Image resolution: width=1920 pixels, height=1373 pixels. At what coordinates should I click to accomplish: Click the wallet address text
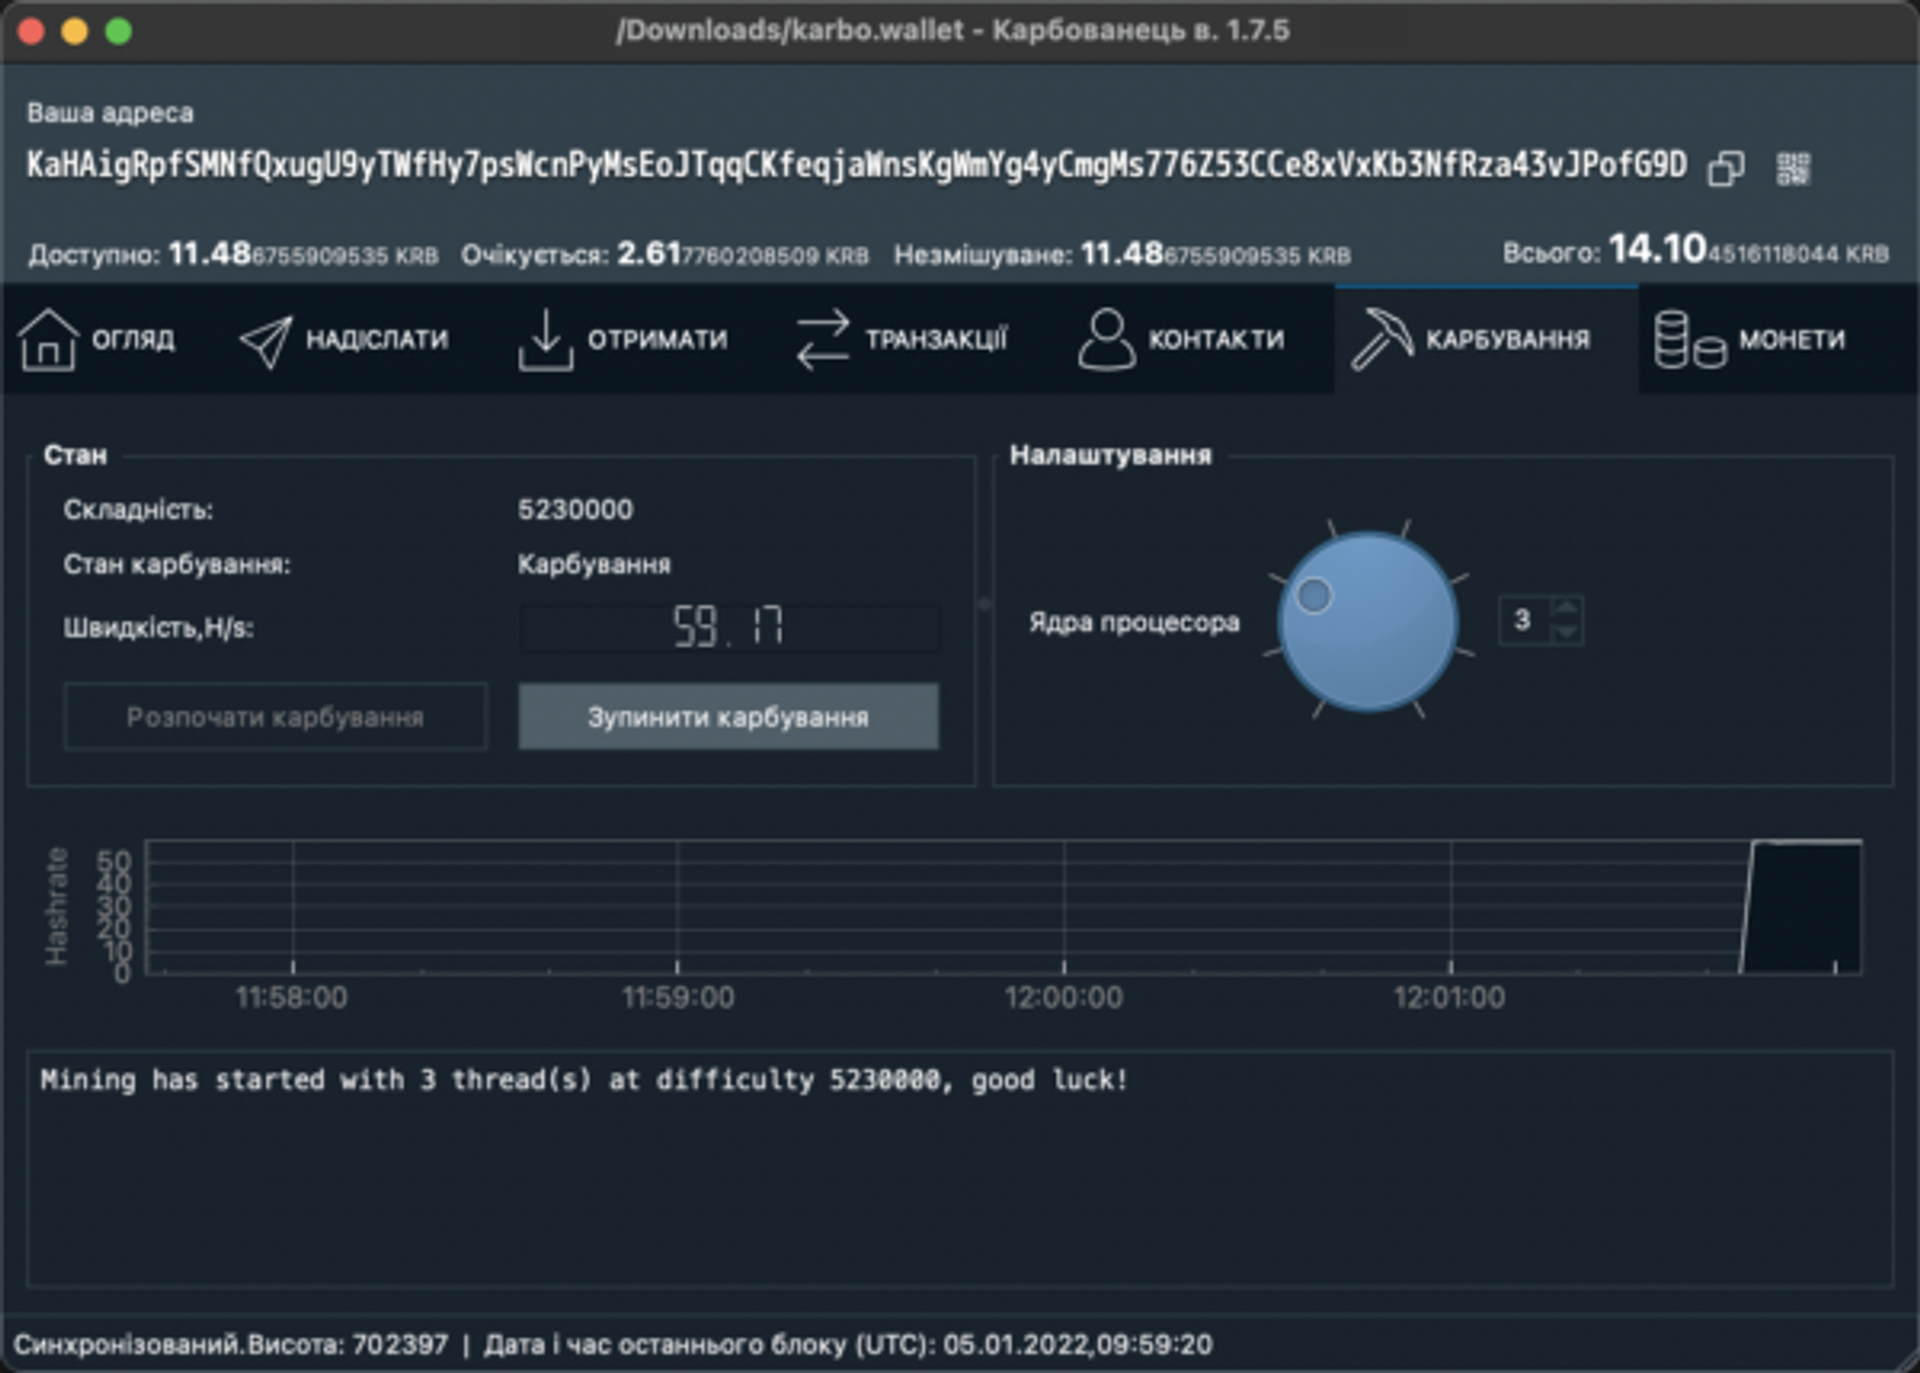coord(857,165)
